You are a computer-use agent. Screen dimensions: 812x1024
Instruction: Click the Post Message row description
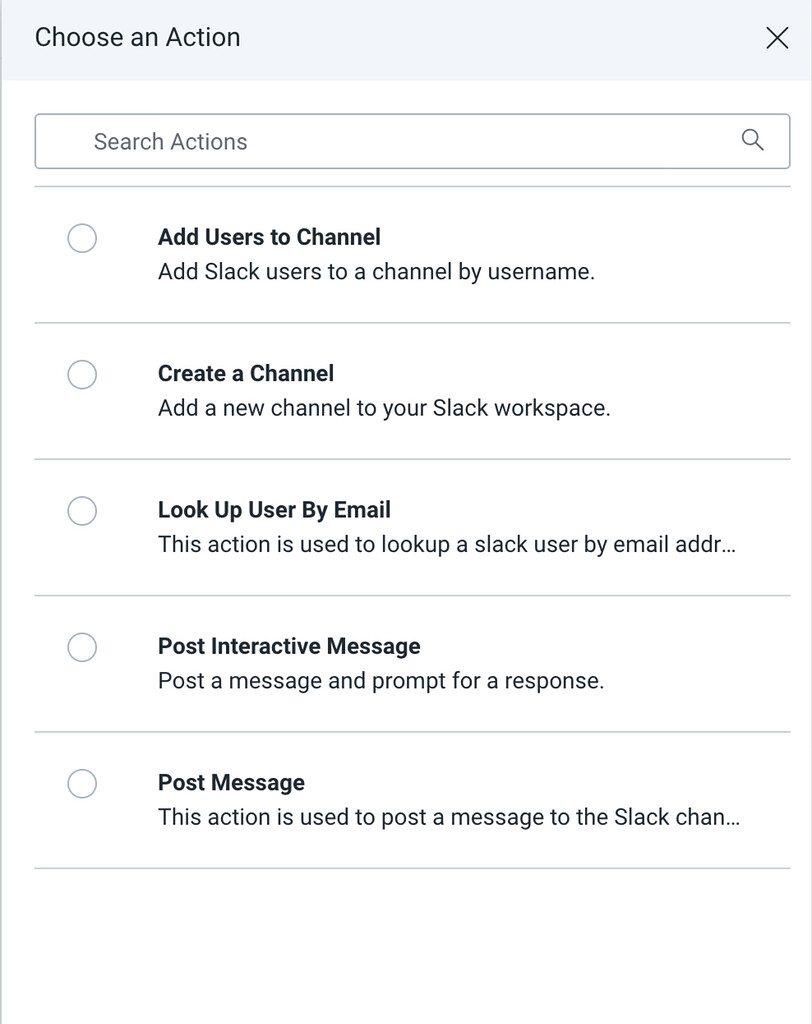coord(448,816)
